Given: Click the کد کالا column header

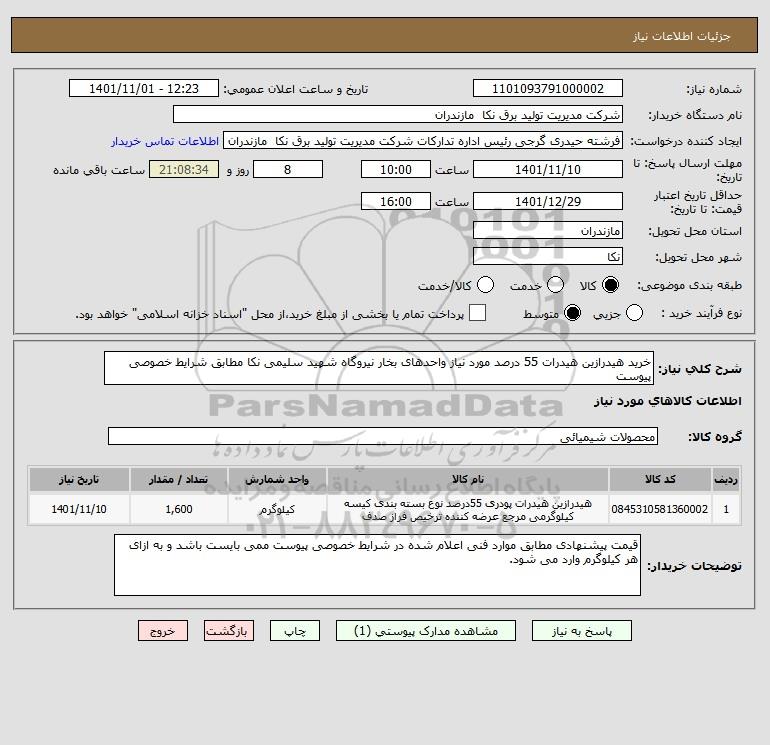Looking at the screenshot, I should tap(660, 479).
